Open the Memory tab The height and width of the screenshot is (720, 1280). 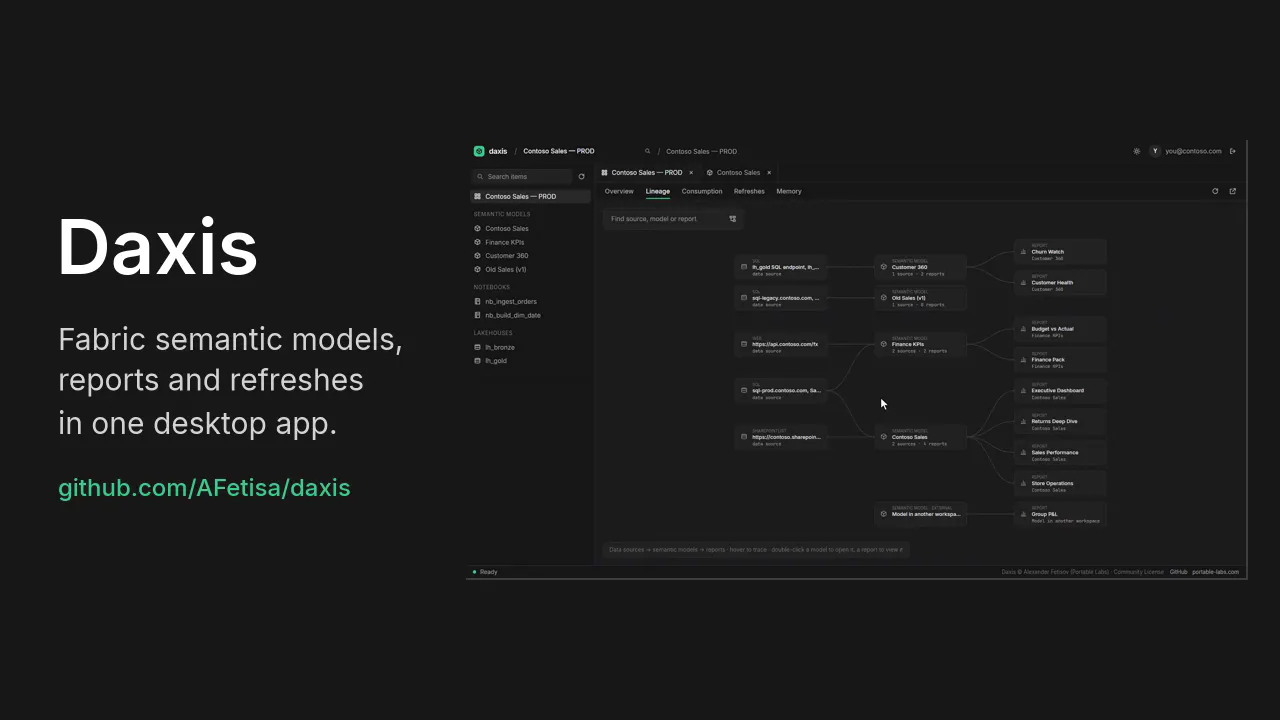coord(789,191)
